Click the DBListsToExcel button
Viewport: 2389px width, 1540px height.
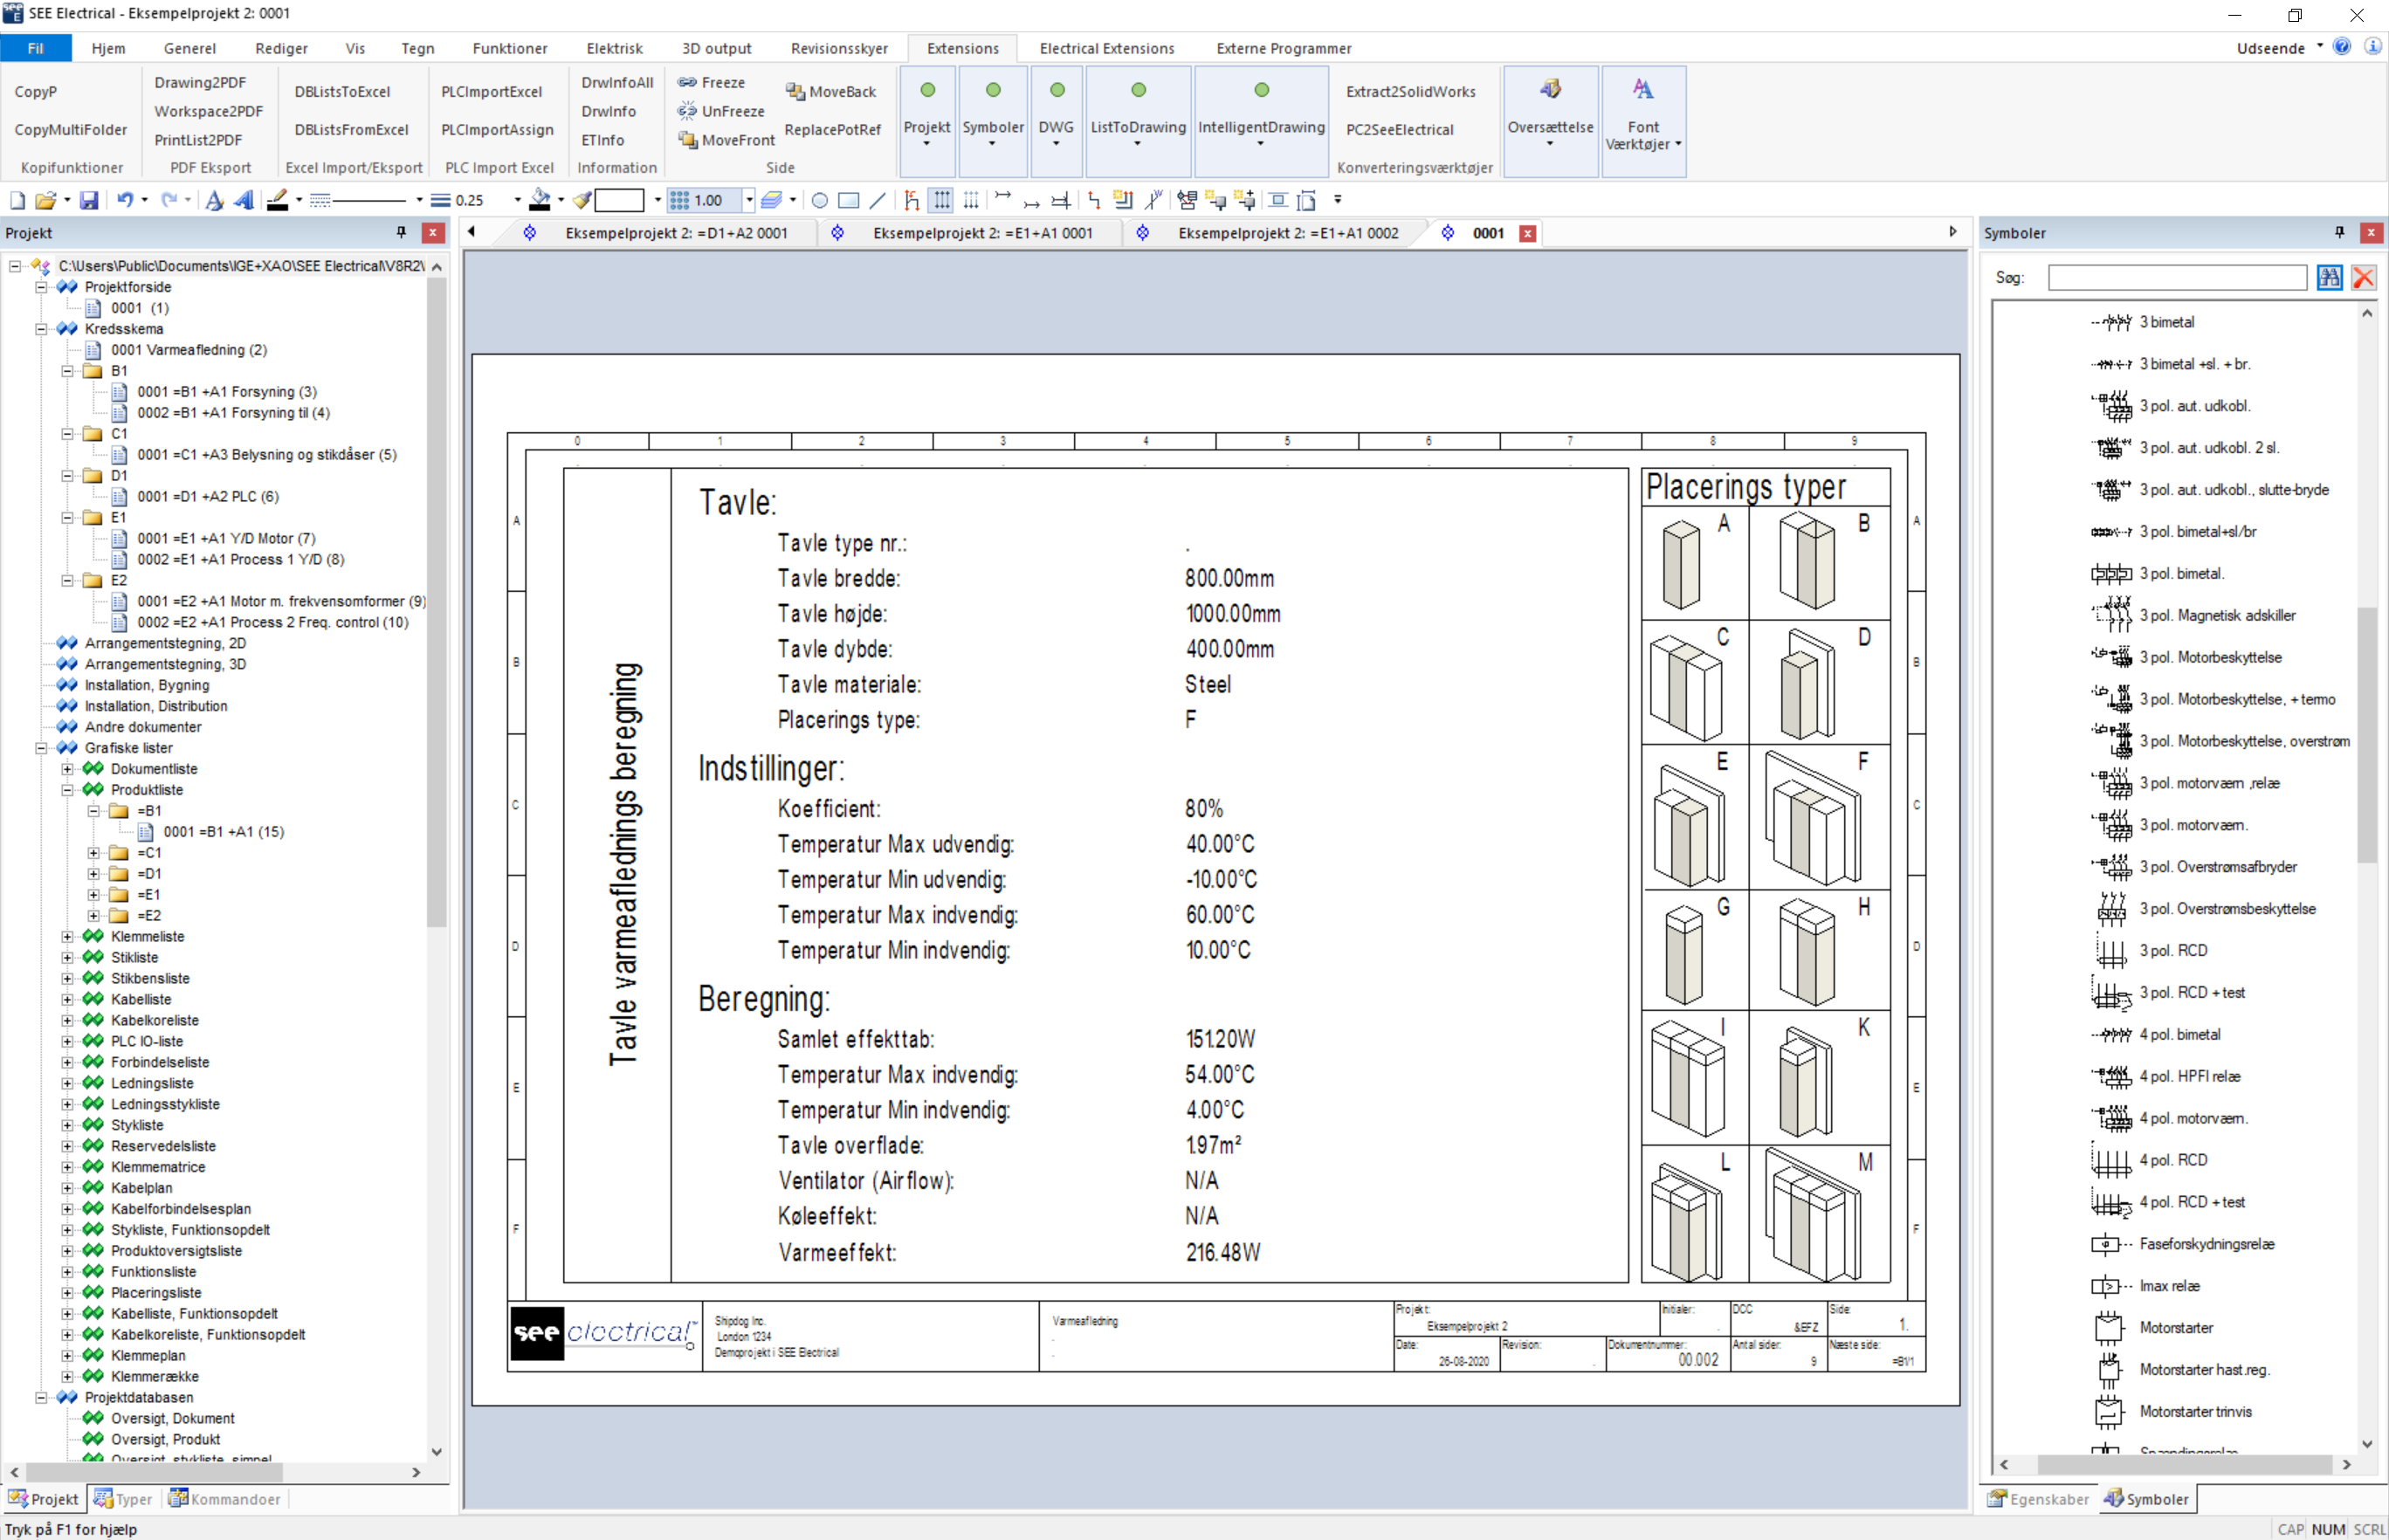click(x=342, y=91)
